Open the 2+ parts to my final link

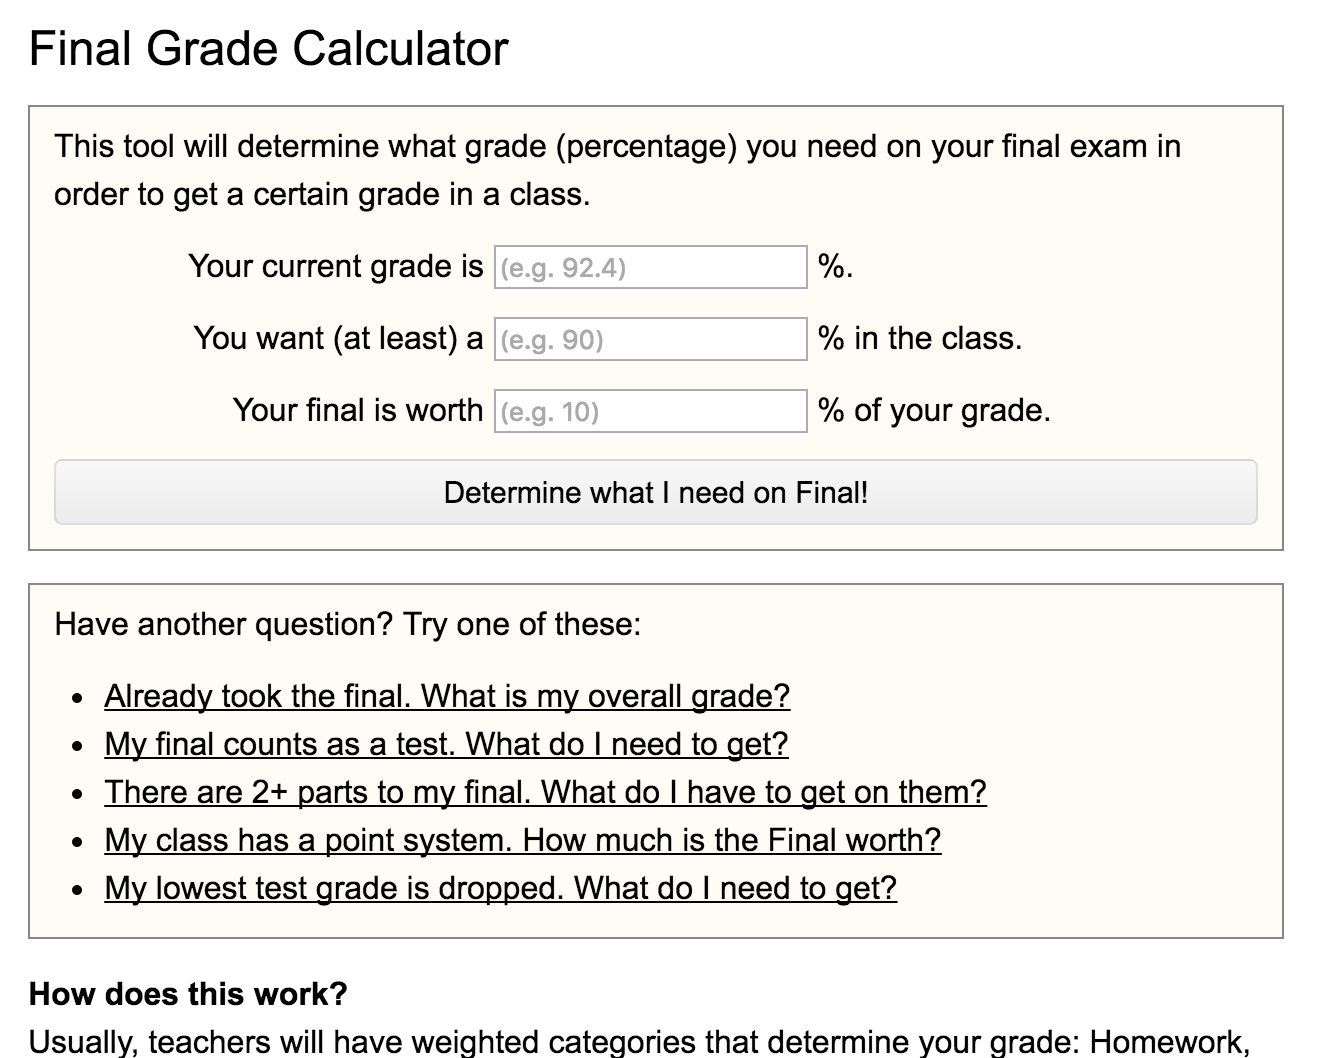545,792
